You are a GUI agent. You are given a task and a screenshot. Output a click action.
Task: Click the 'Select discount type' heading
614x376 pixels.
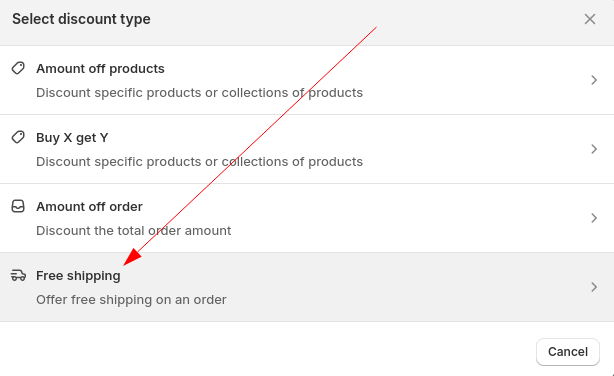tap(81, 19)
